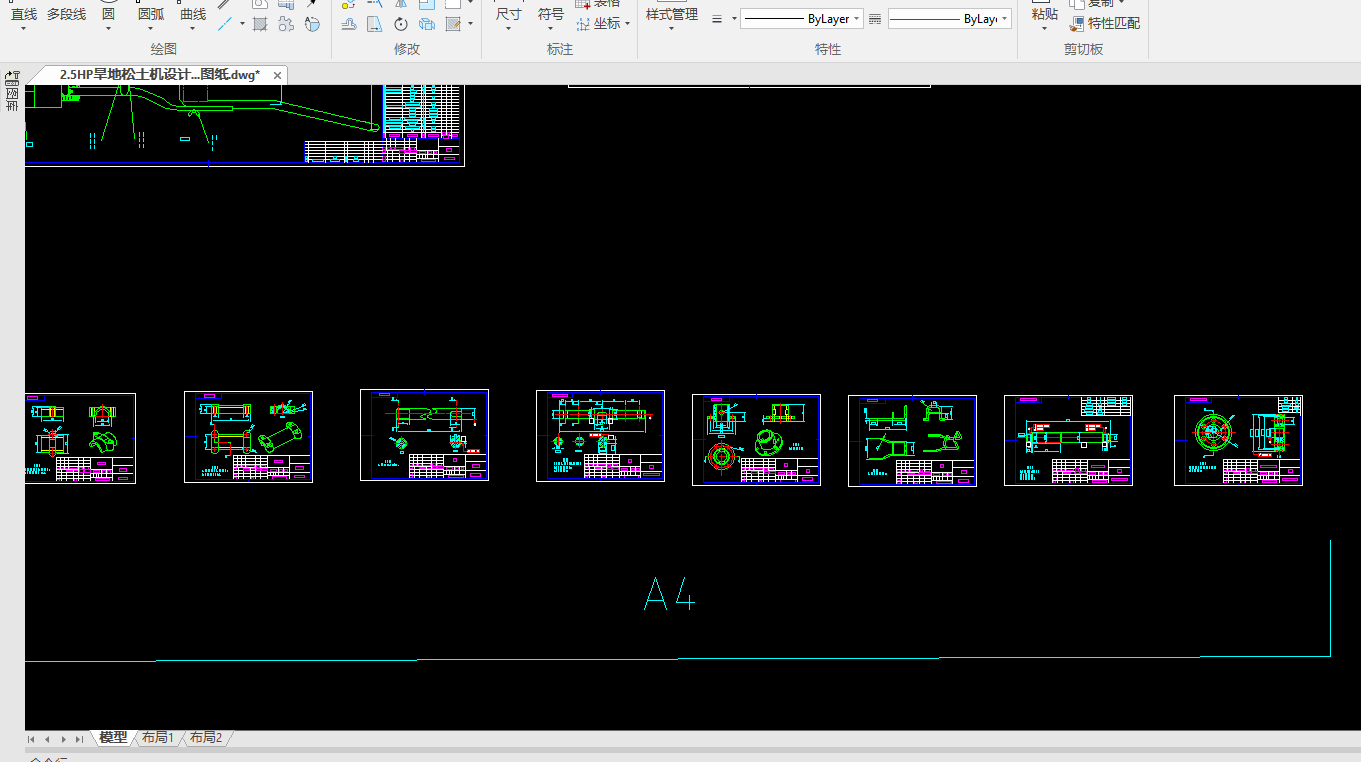Open the 符号 symbol menu
Image resolution: width=1361 pixels, height=762 pixels.
(551, 15)
